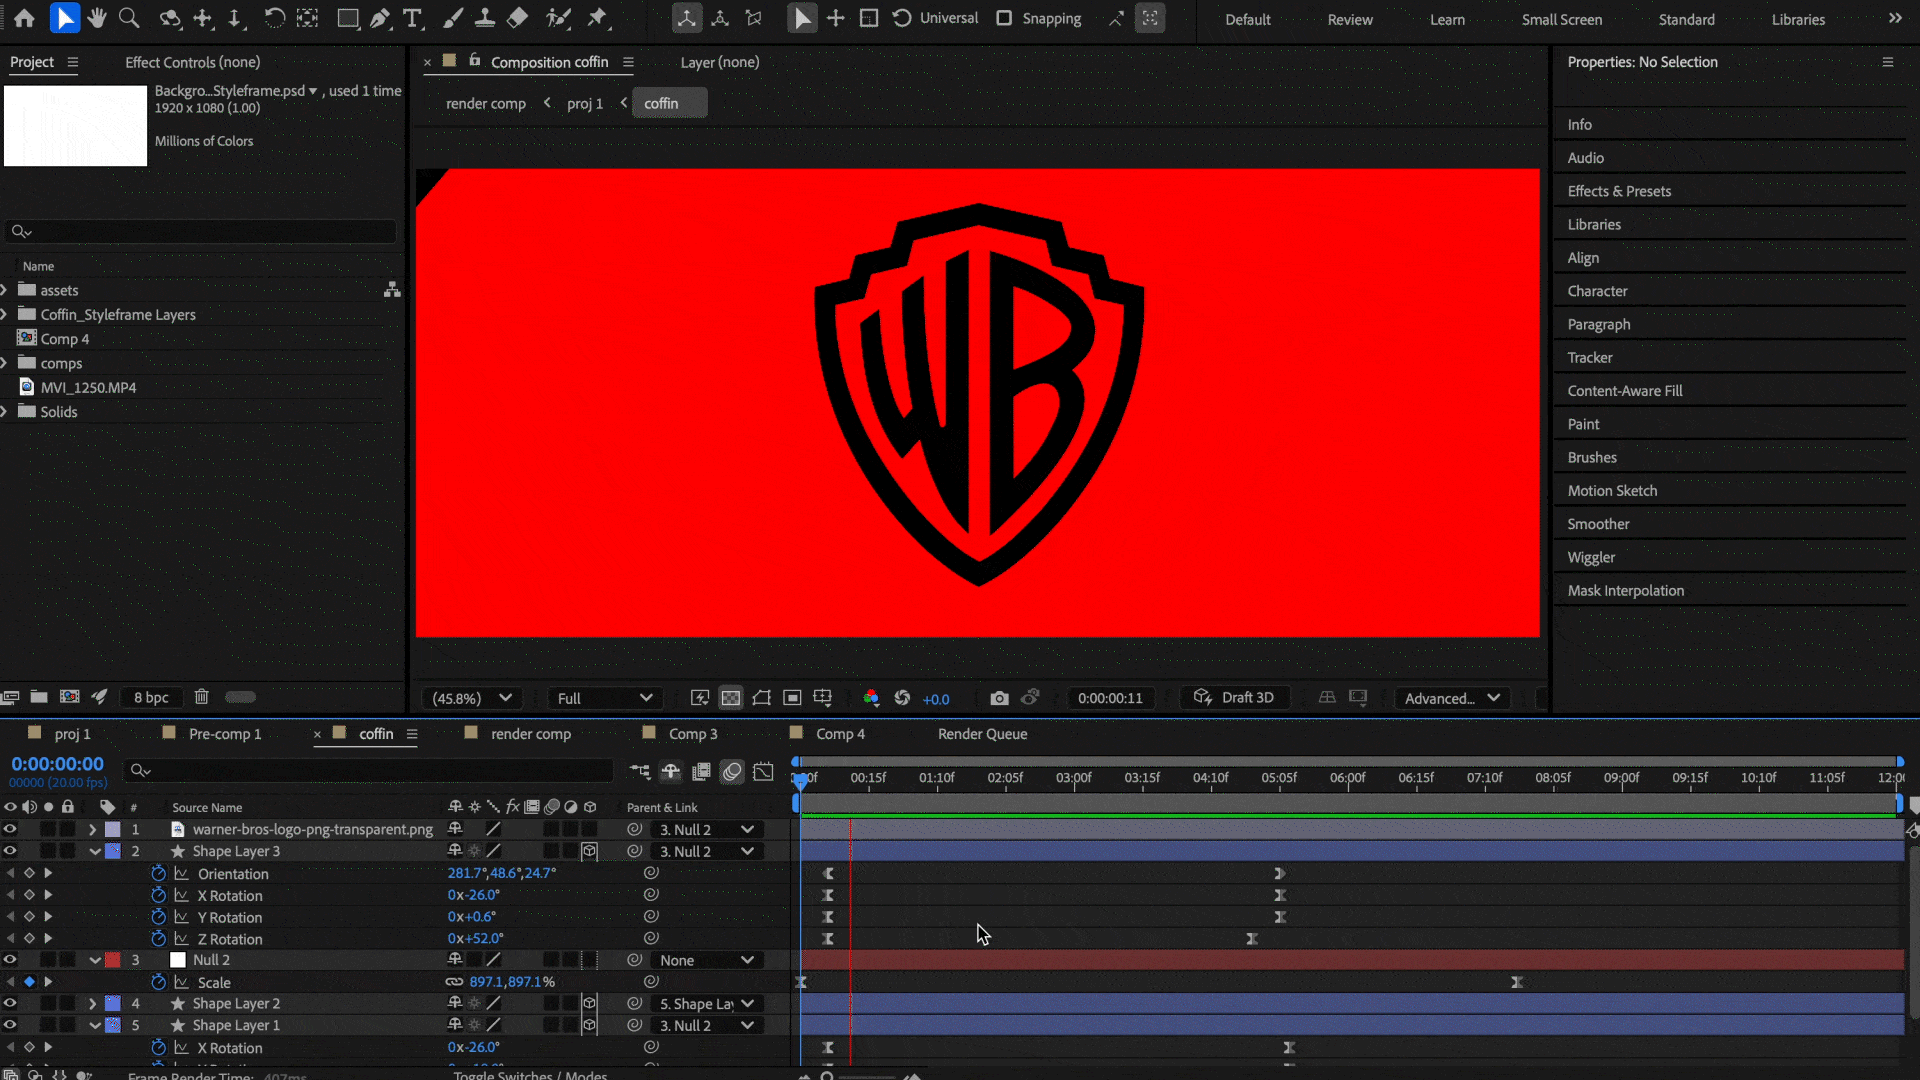Open the Null 2 parent dropdown set to None
The width and height of the screenshot is (1920, 1080).
coord(706,960)
